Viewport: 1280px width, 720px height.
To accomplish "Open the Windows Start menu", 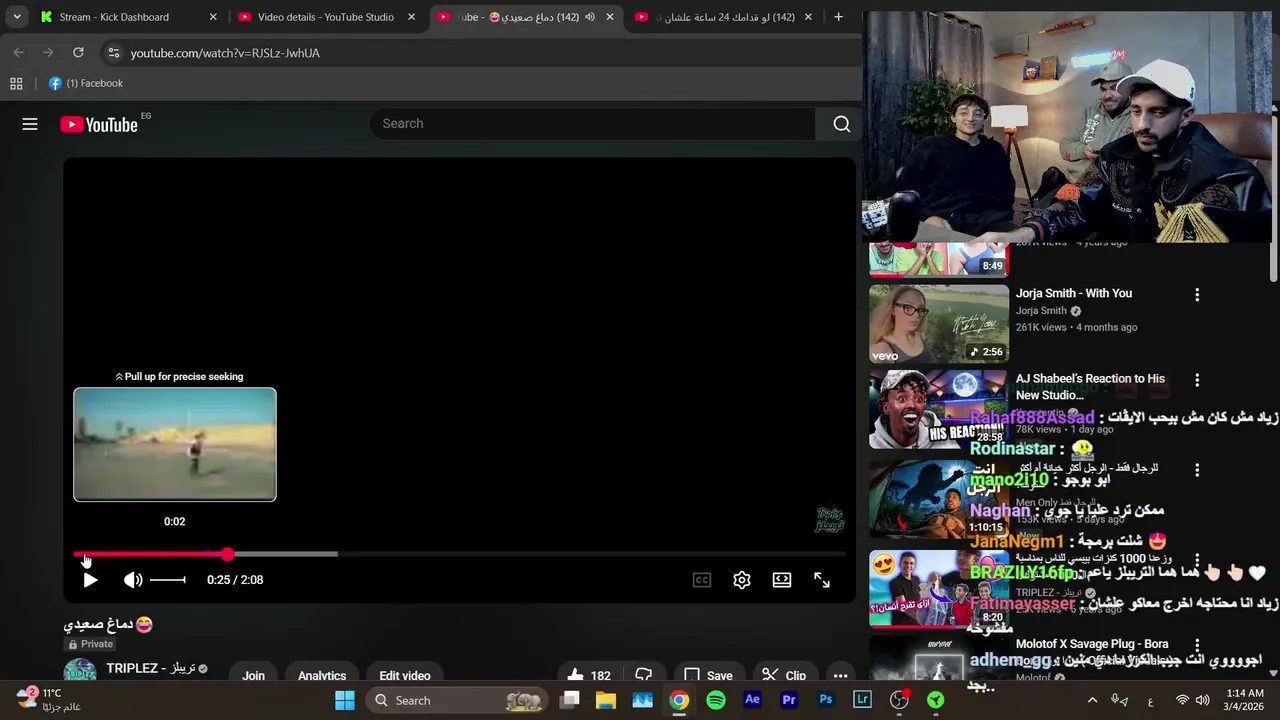I will pyautogui.click(x=345, y=700).
